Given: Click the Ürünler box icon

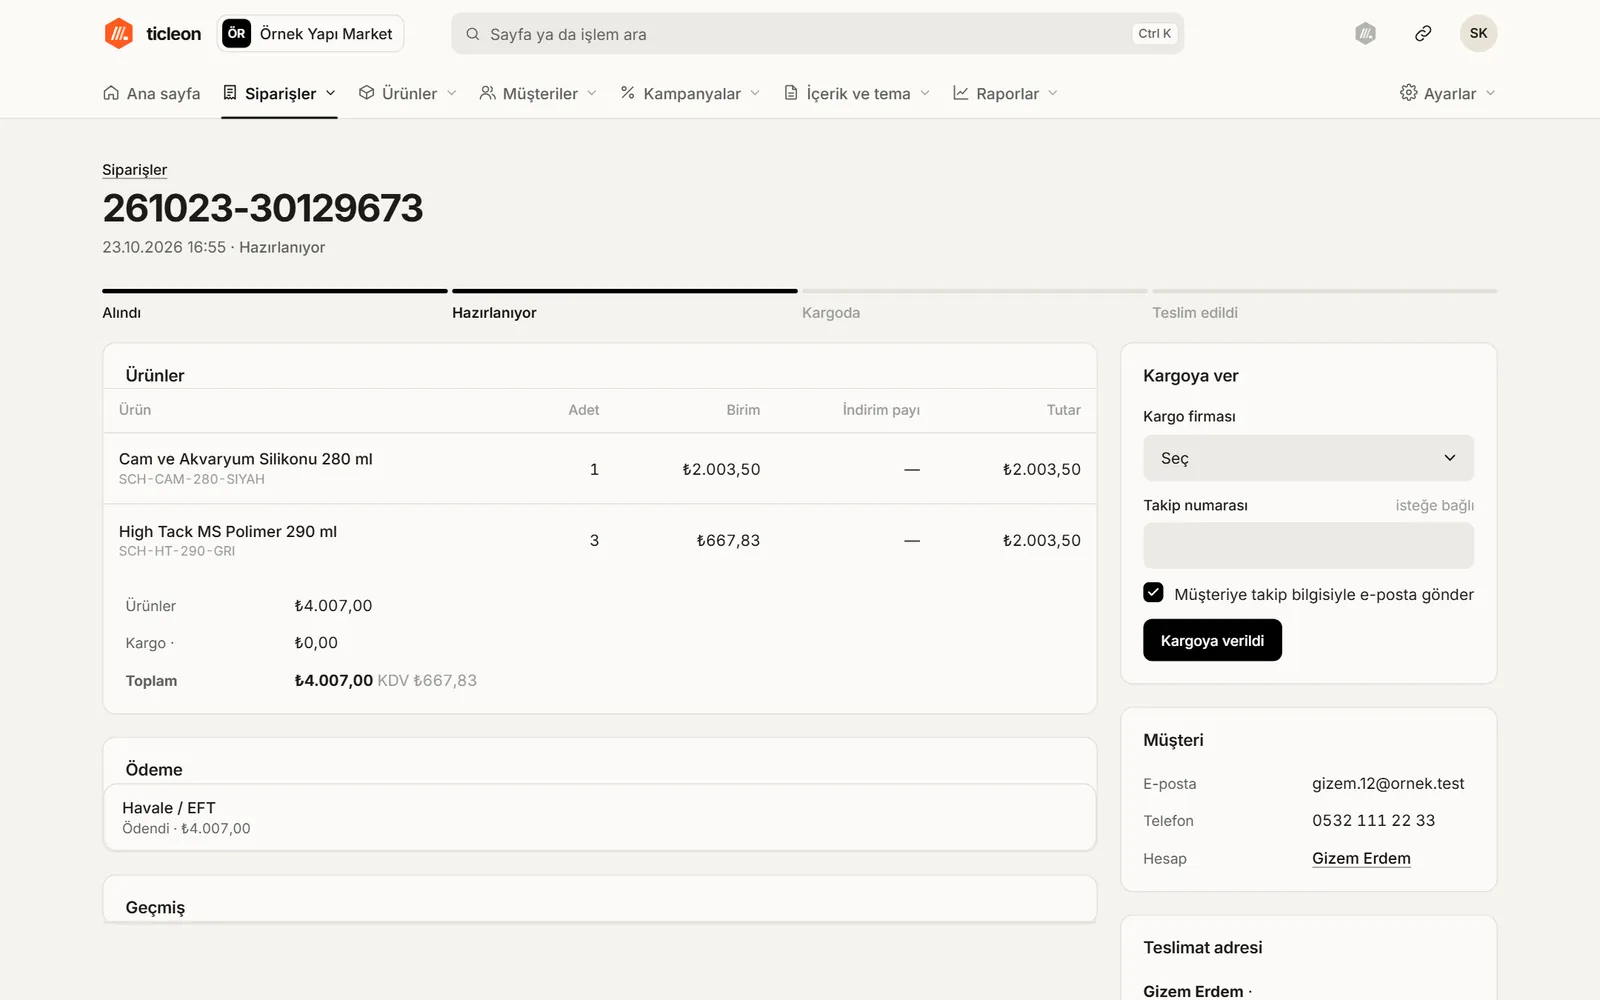Looking at the screenshot, I should point(366,92).
